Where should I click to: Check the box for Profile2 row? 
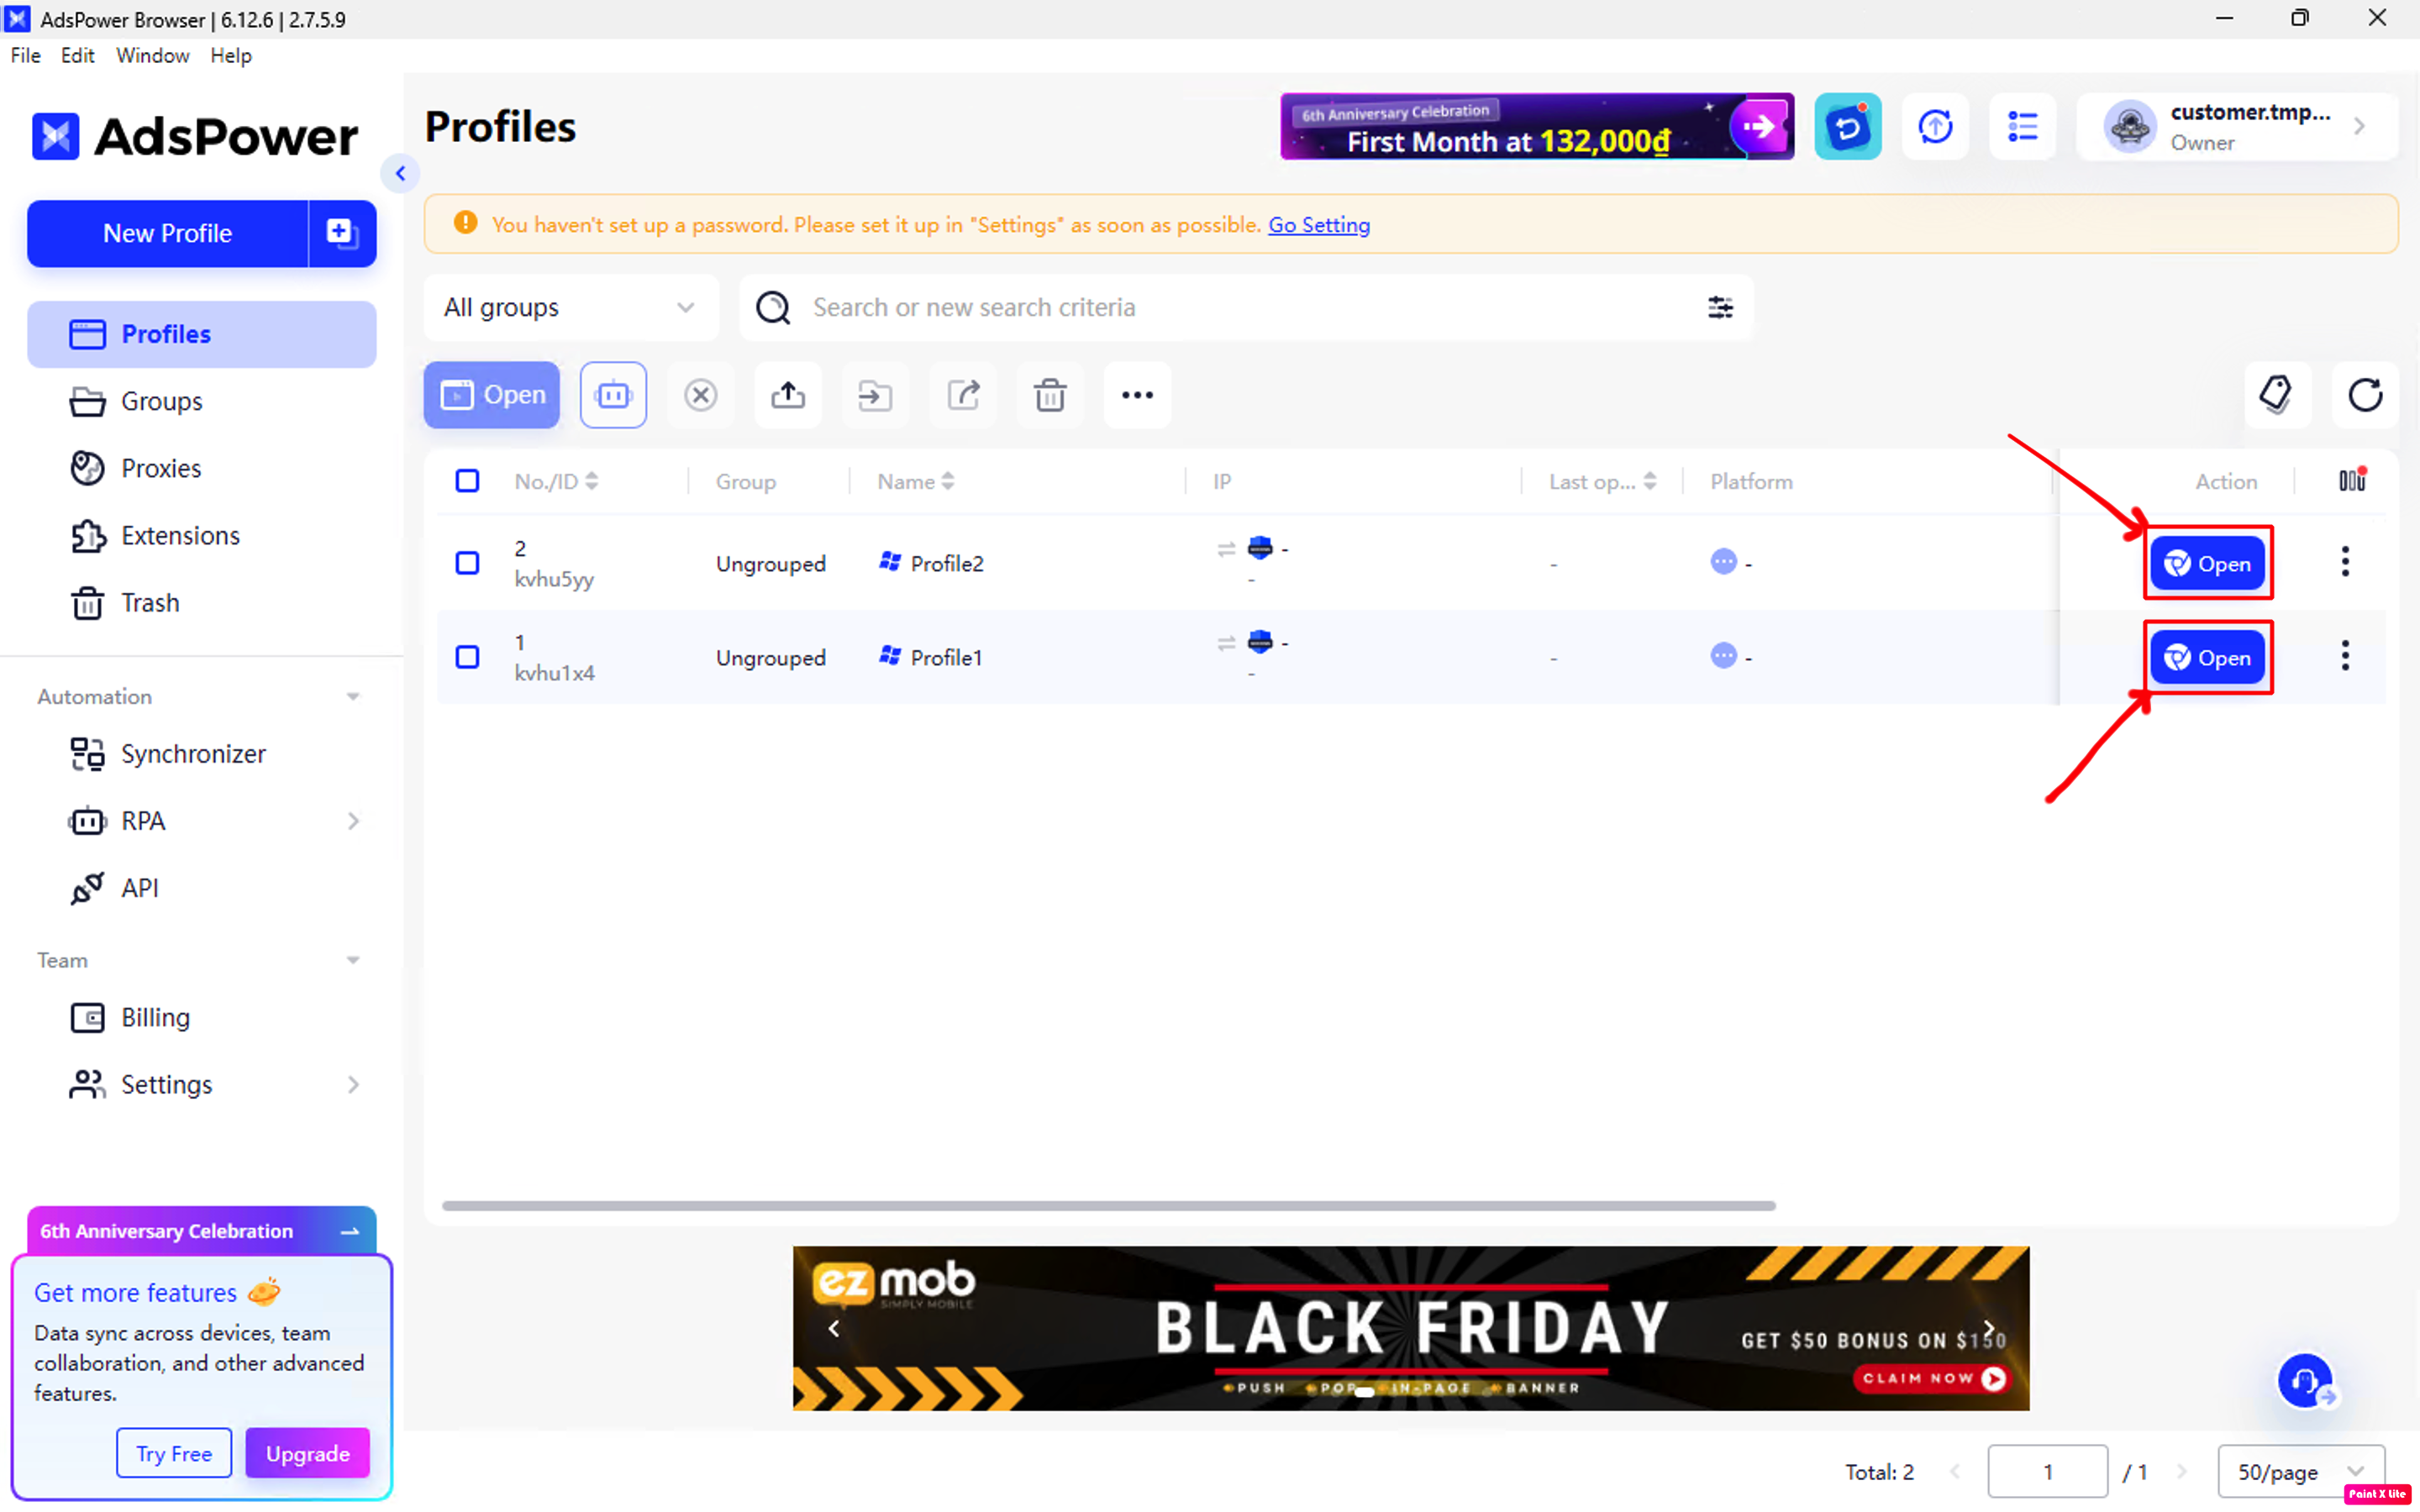[467, 563]
